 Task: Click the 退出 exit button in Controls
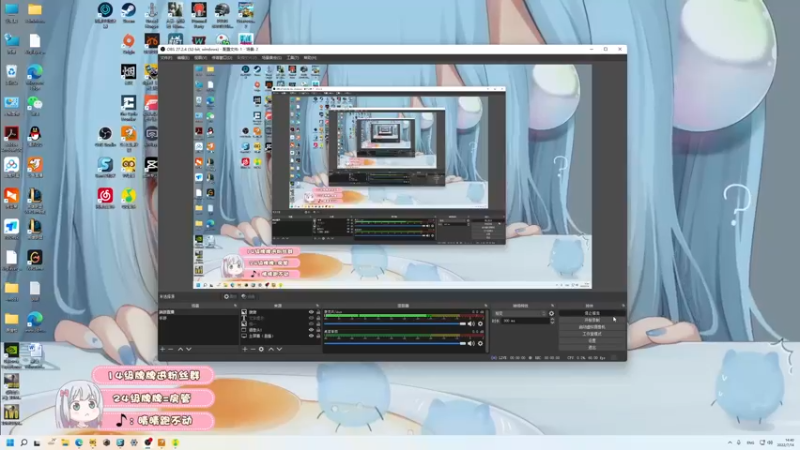pos(592,347)
